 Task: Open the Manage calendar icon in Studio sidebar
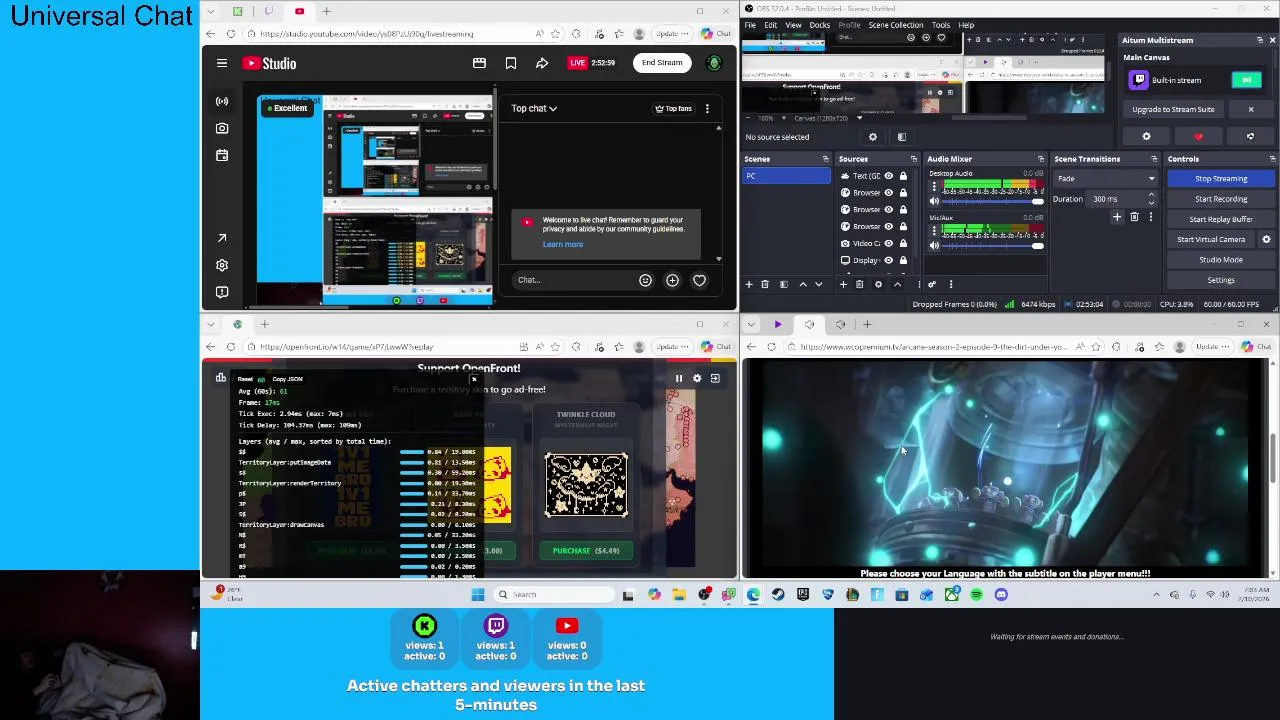[x=222, y=155]
